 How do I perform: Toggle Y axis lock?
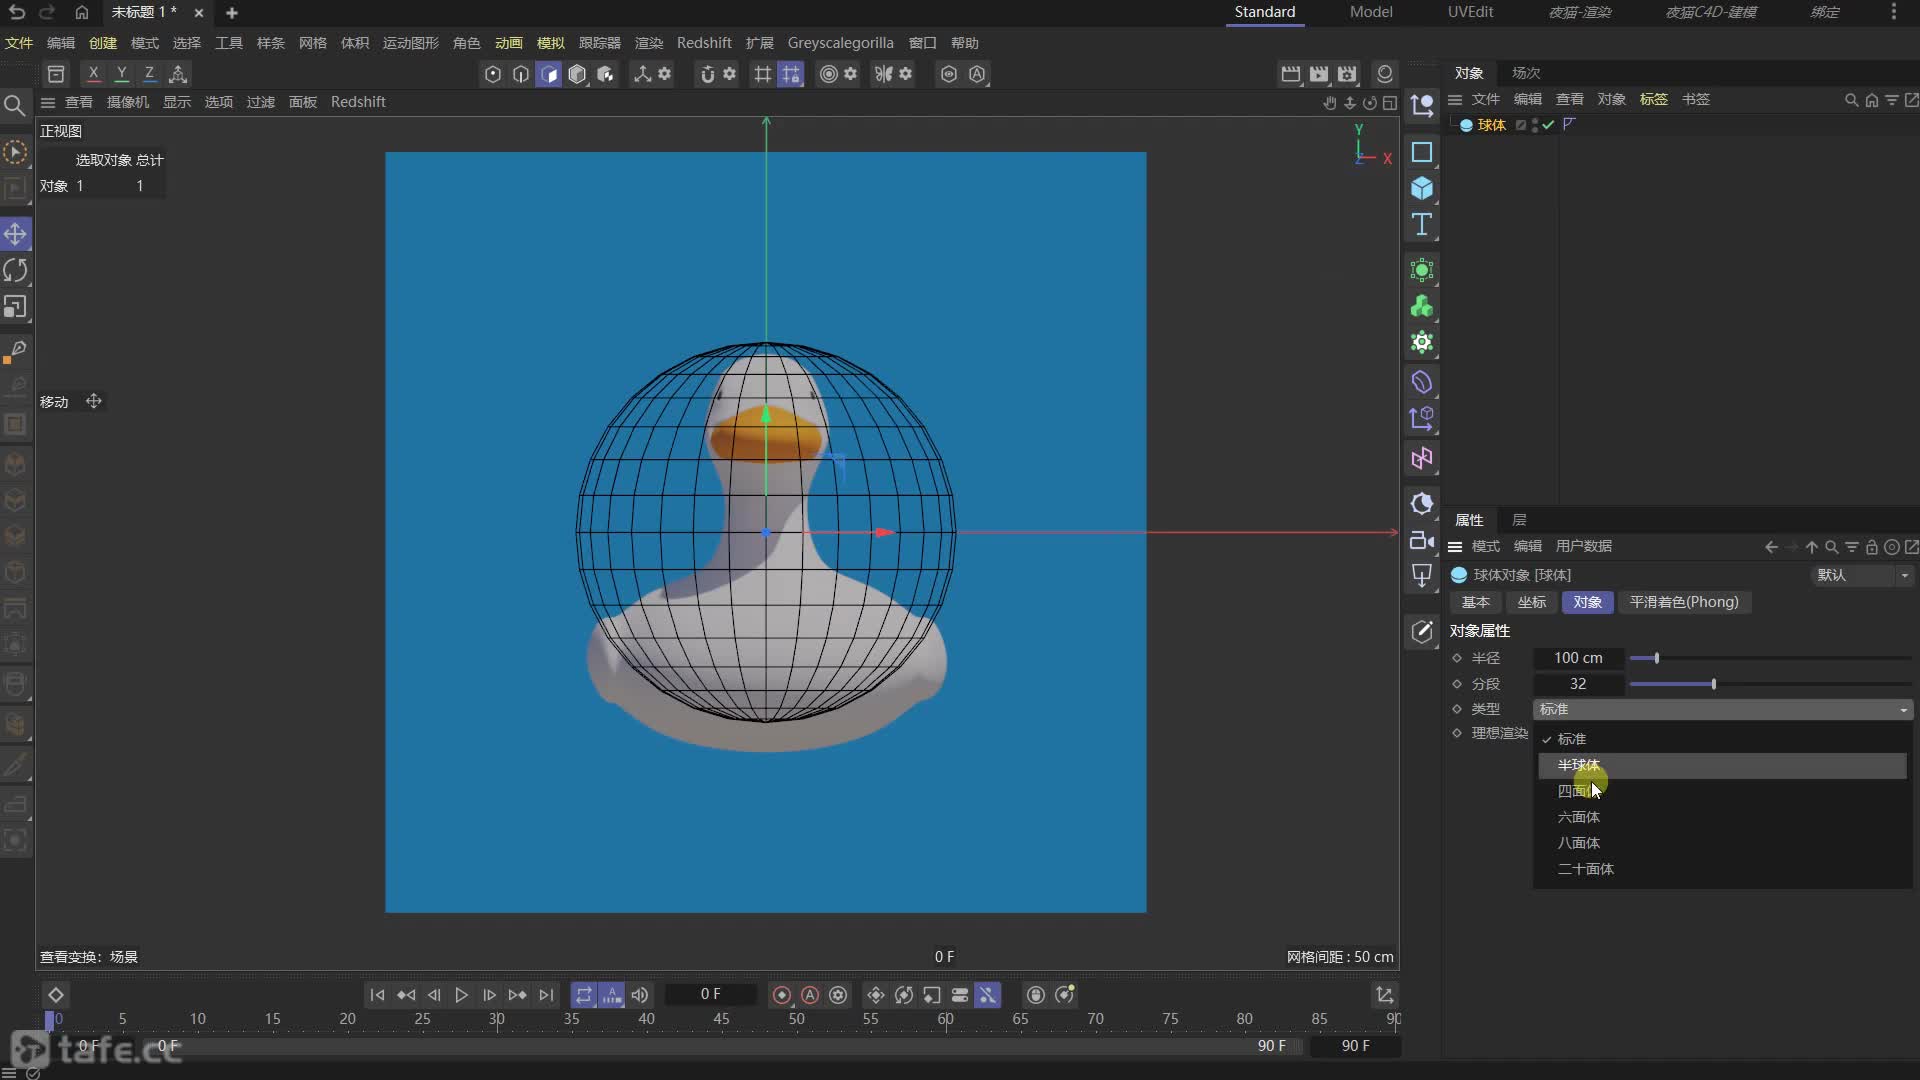click(121, 73)
